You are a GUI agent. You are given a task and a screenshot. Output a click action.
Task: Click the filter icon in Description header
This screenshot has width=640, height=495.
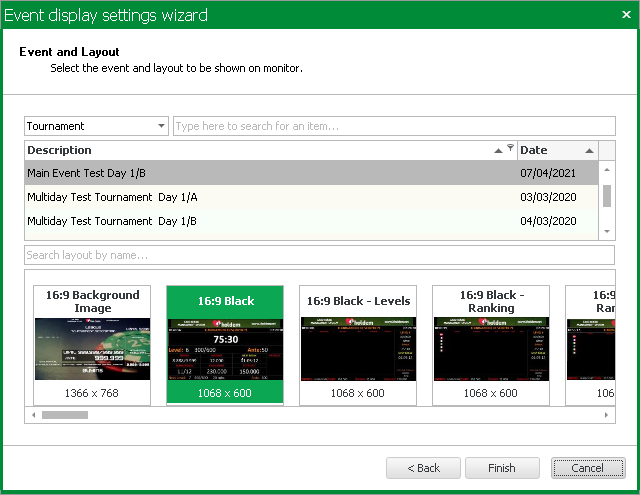point(510,149)
